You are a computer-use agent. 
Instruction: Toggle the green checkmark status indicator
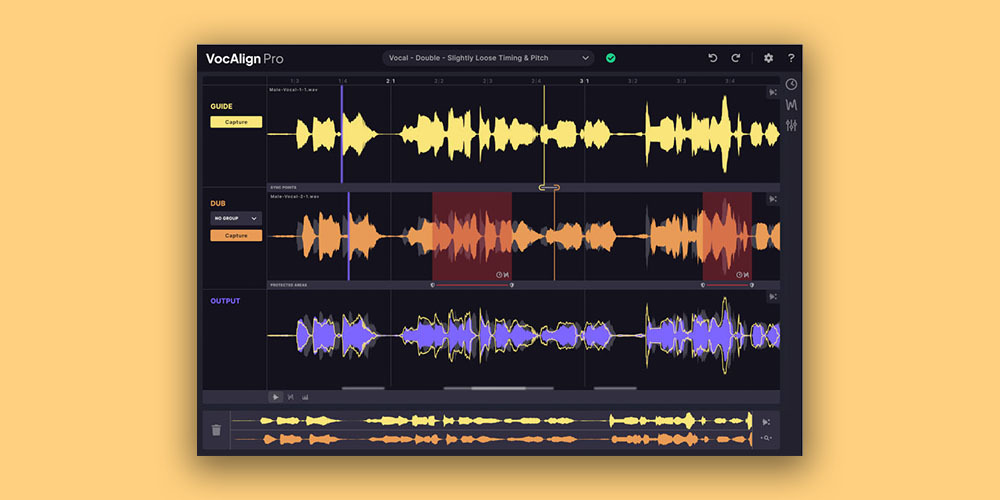pos(610,58)
